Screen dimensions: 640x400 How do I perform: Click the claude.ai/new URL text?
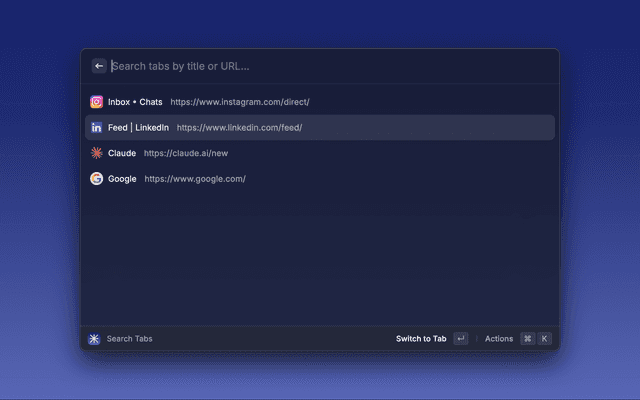coord(186,153)
